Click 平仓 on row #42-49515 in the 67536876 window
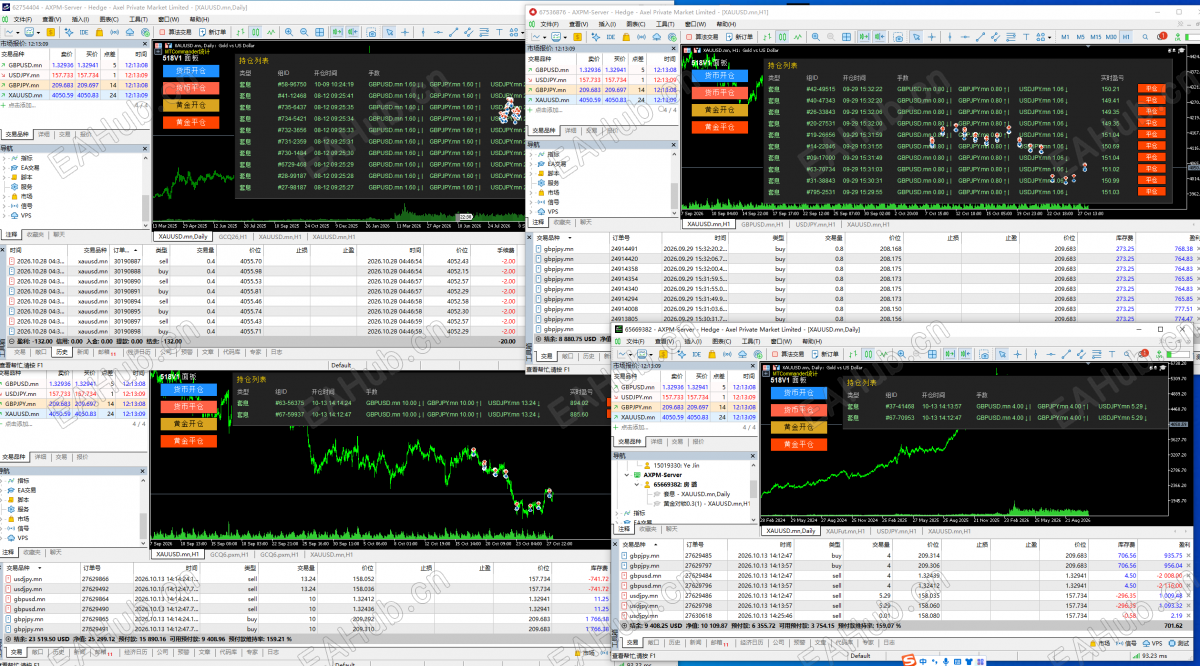Image resolution: width=1200 pixels, height=666 pixels. (1152, 88)
